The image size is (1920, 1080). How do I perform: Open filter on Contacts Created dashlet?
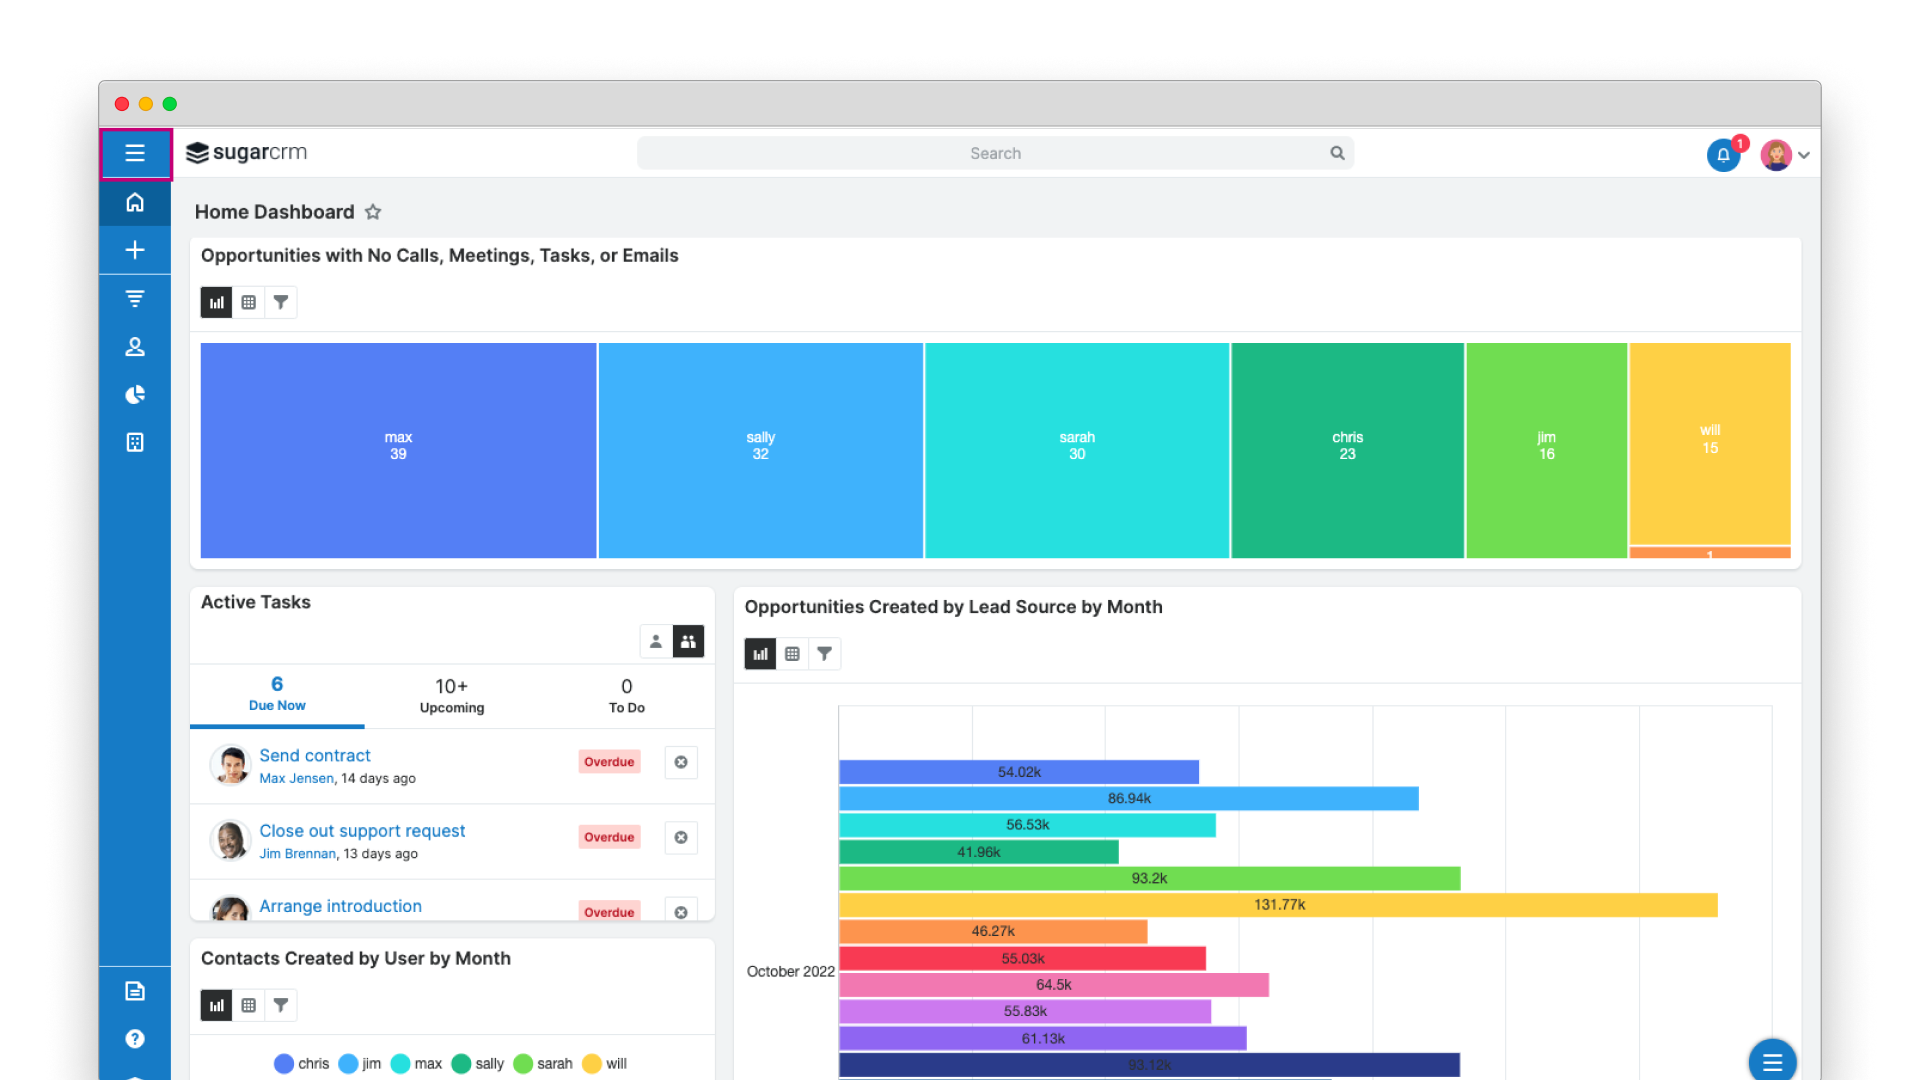(x=281, y=1005)
